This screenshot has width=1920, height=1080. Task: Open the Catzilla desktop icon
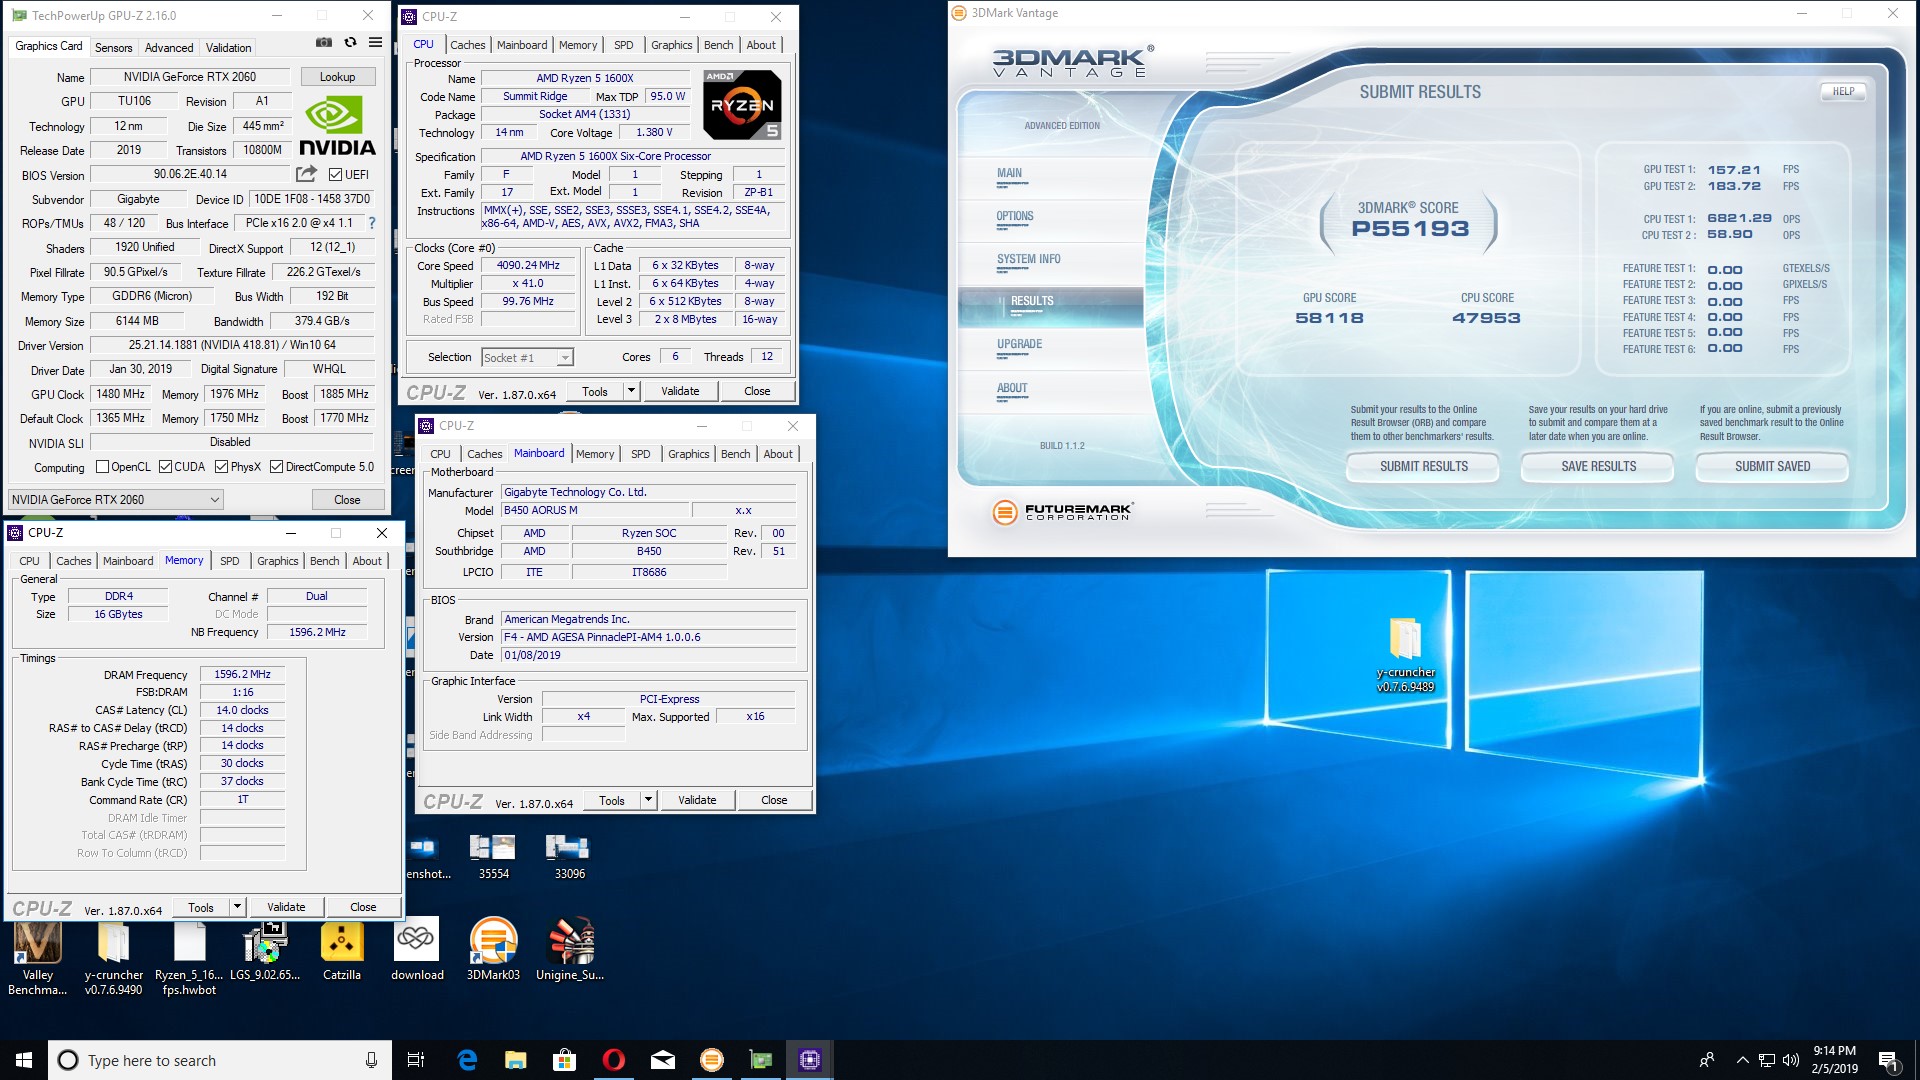pos(342,951)
